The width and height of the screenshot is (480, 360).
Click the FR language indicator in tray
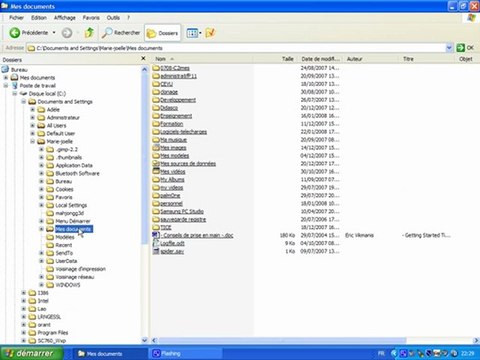(381, 353)
